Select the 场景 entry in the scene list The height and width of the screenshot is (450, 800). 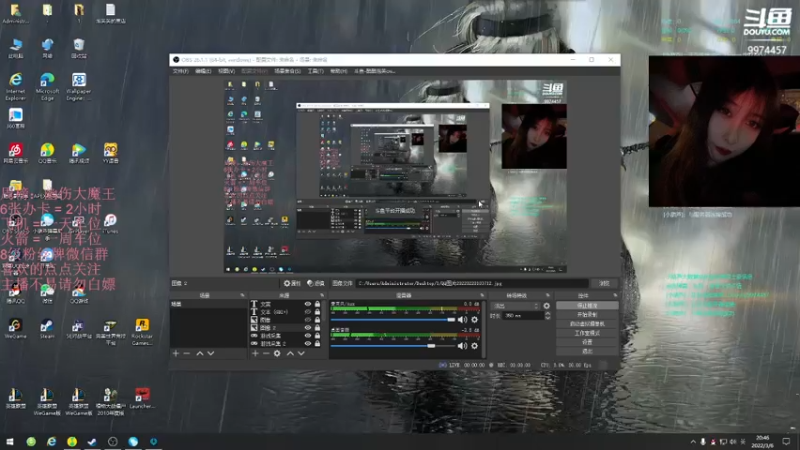click(208, 304)
